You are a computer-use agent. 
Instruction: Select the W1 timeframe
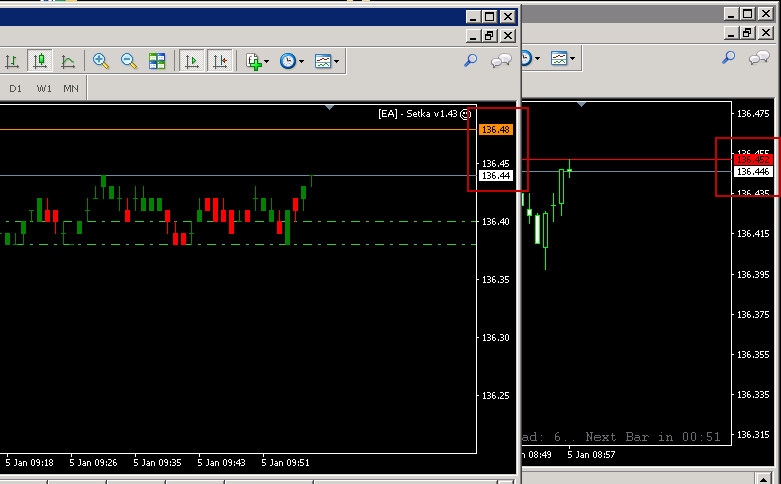[44, 89]
